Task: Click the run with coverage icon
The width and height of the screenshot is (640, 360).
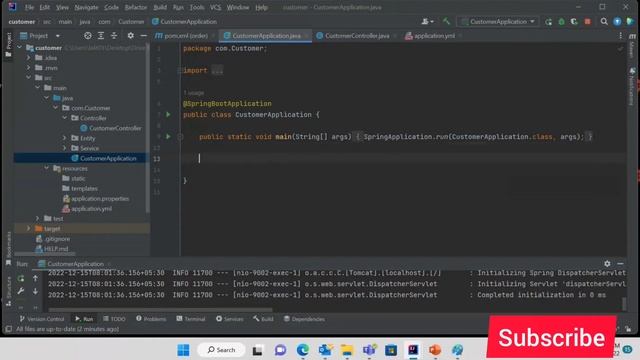Action: 574,22
